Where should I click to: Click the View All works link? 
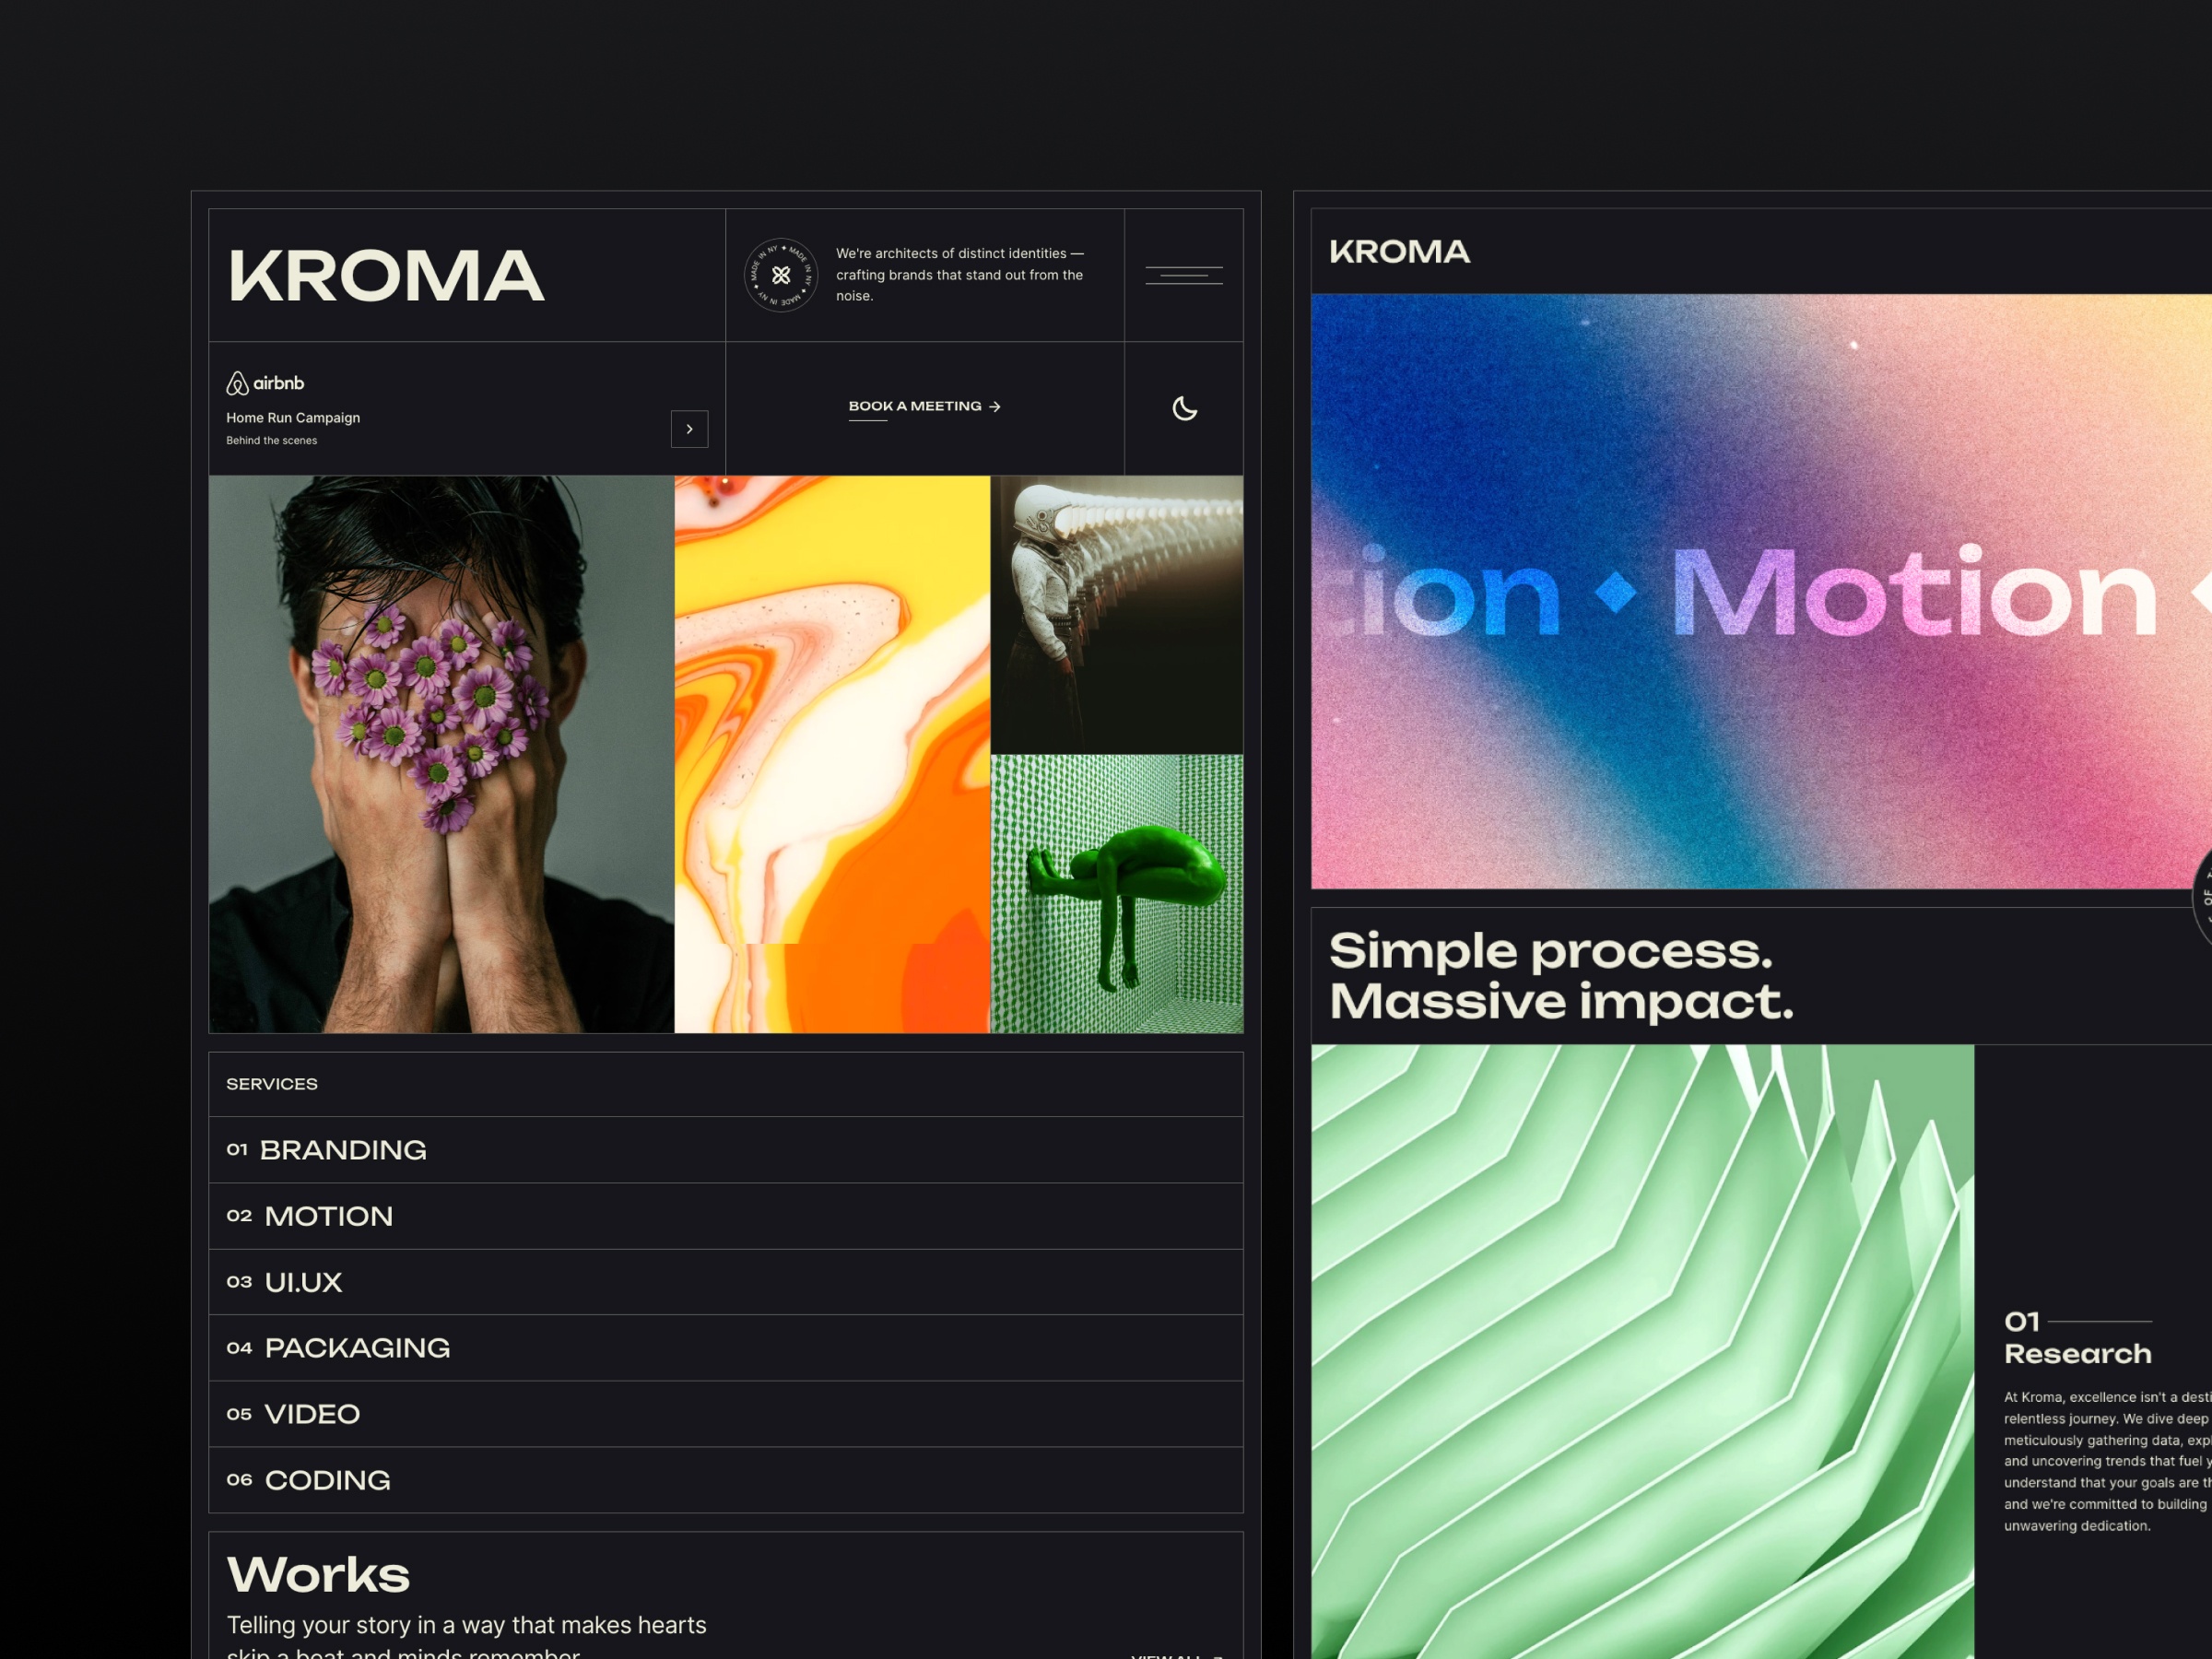coord(1170,1654)
